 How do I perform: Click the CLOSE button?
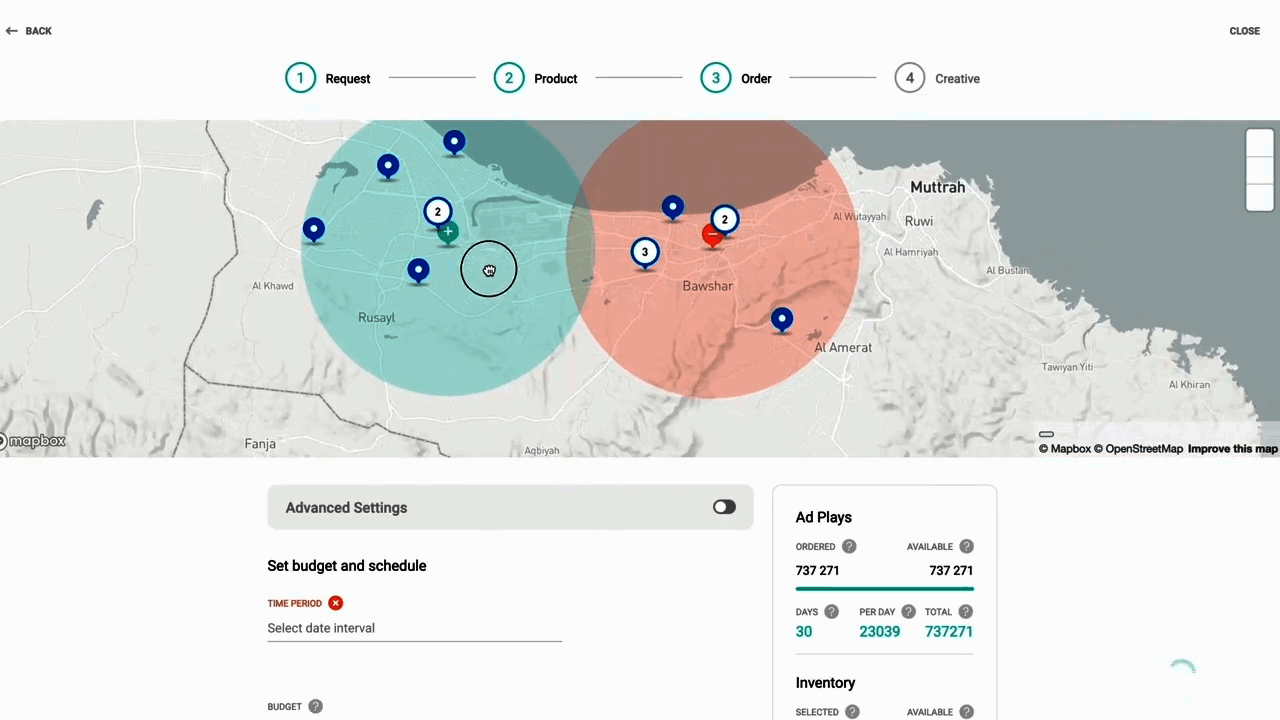pyautogui.click(x=1244, y=30)
